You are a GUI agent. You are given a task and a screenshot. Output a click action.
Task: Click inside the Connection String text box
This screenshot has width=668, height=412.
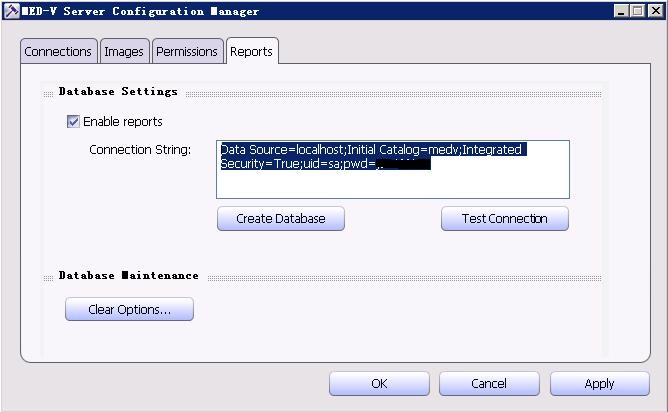coord(393,169)
